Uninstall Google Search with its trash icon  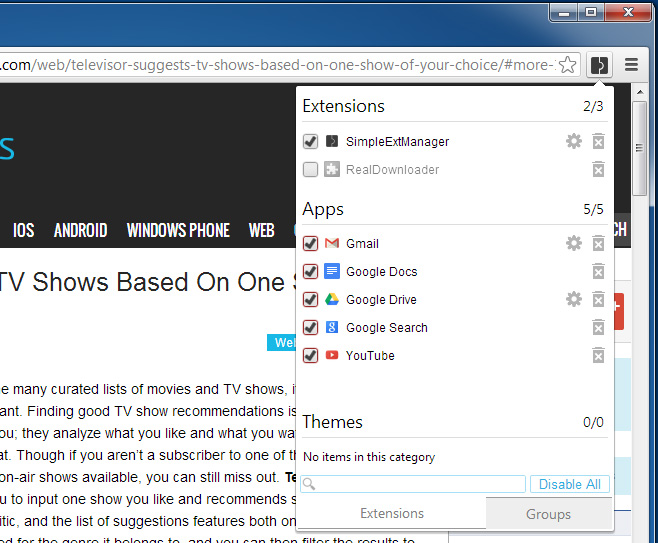tap(598, 328)
